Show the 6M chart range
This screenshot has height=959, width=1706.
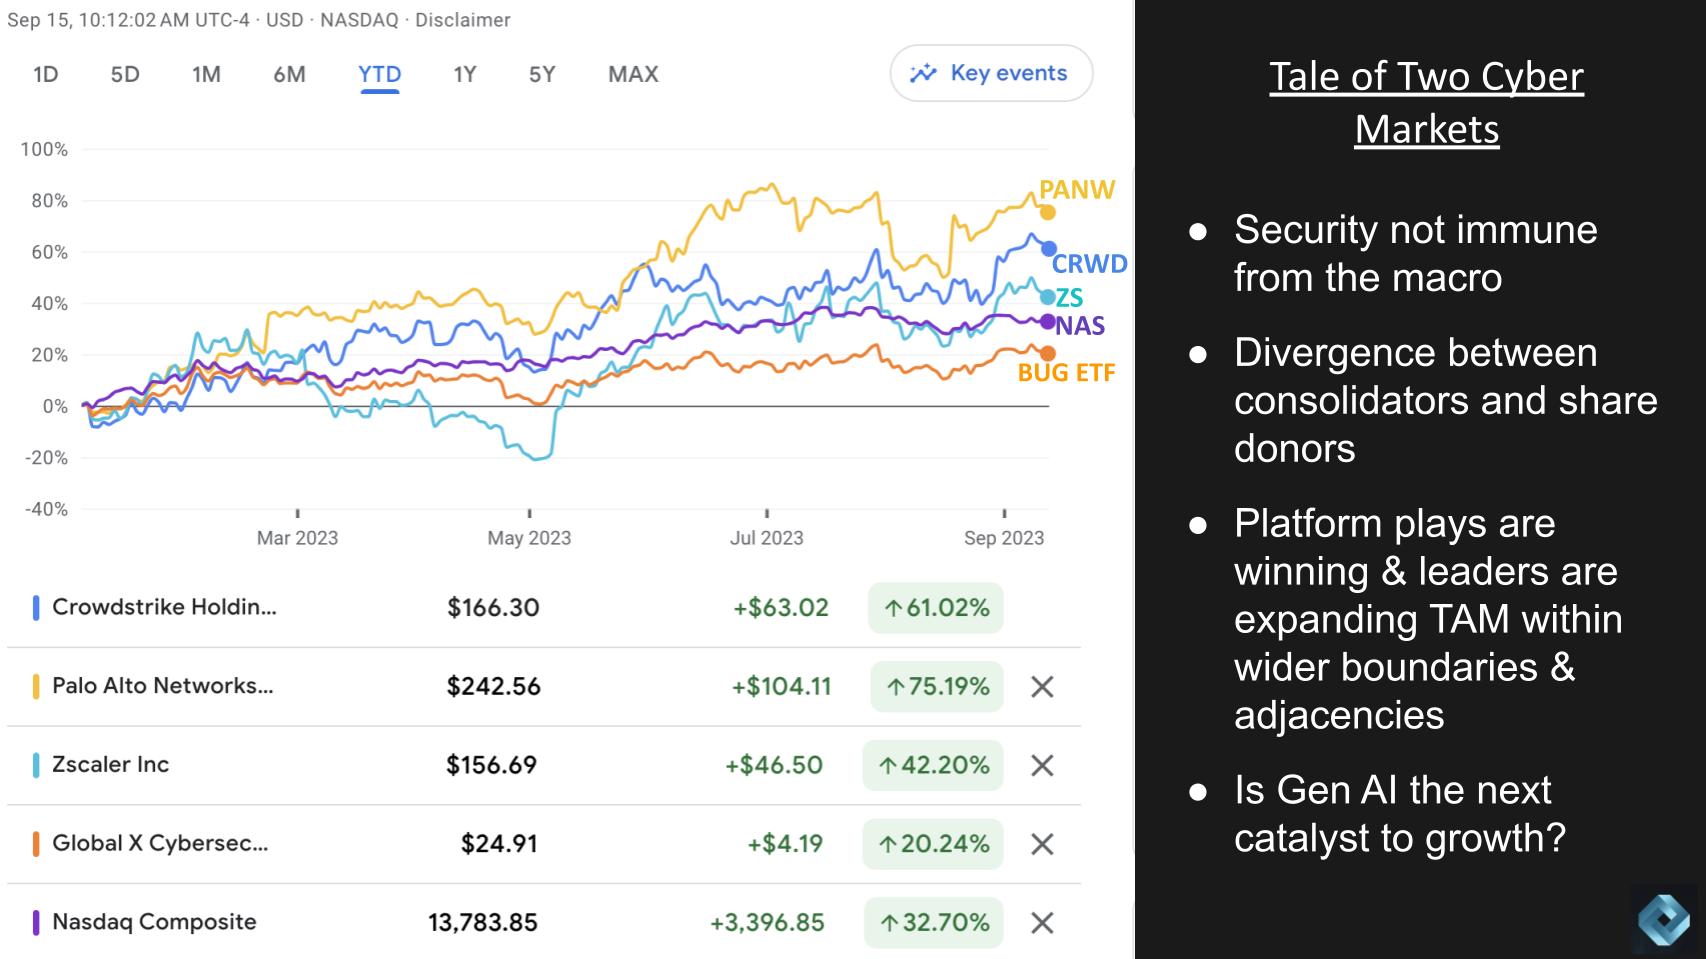point(289,74)
